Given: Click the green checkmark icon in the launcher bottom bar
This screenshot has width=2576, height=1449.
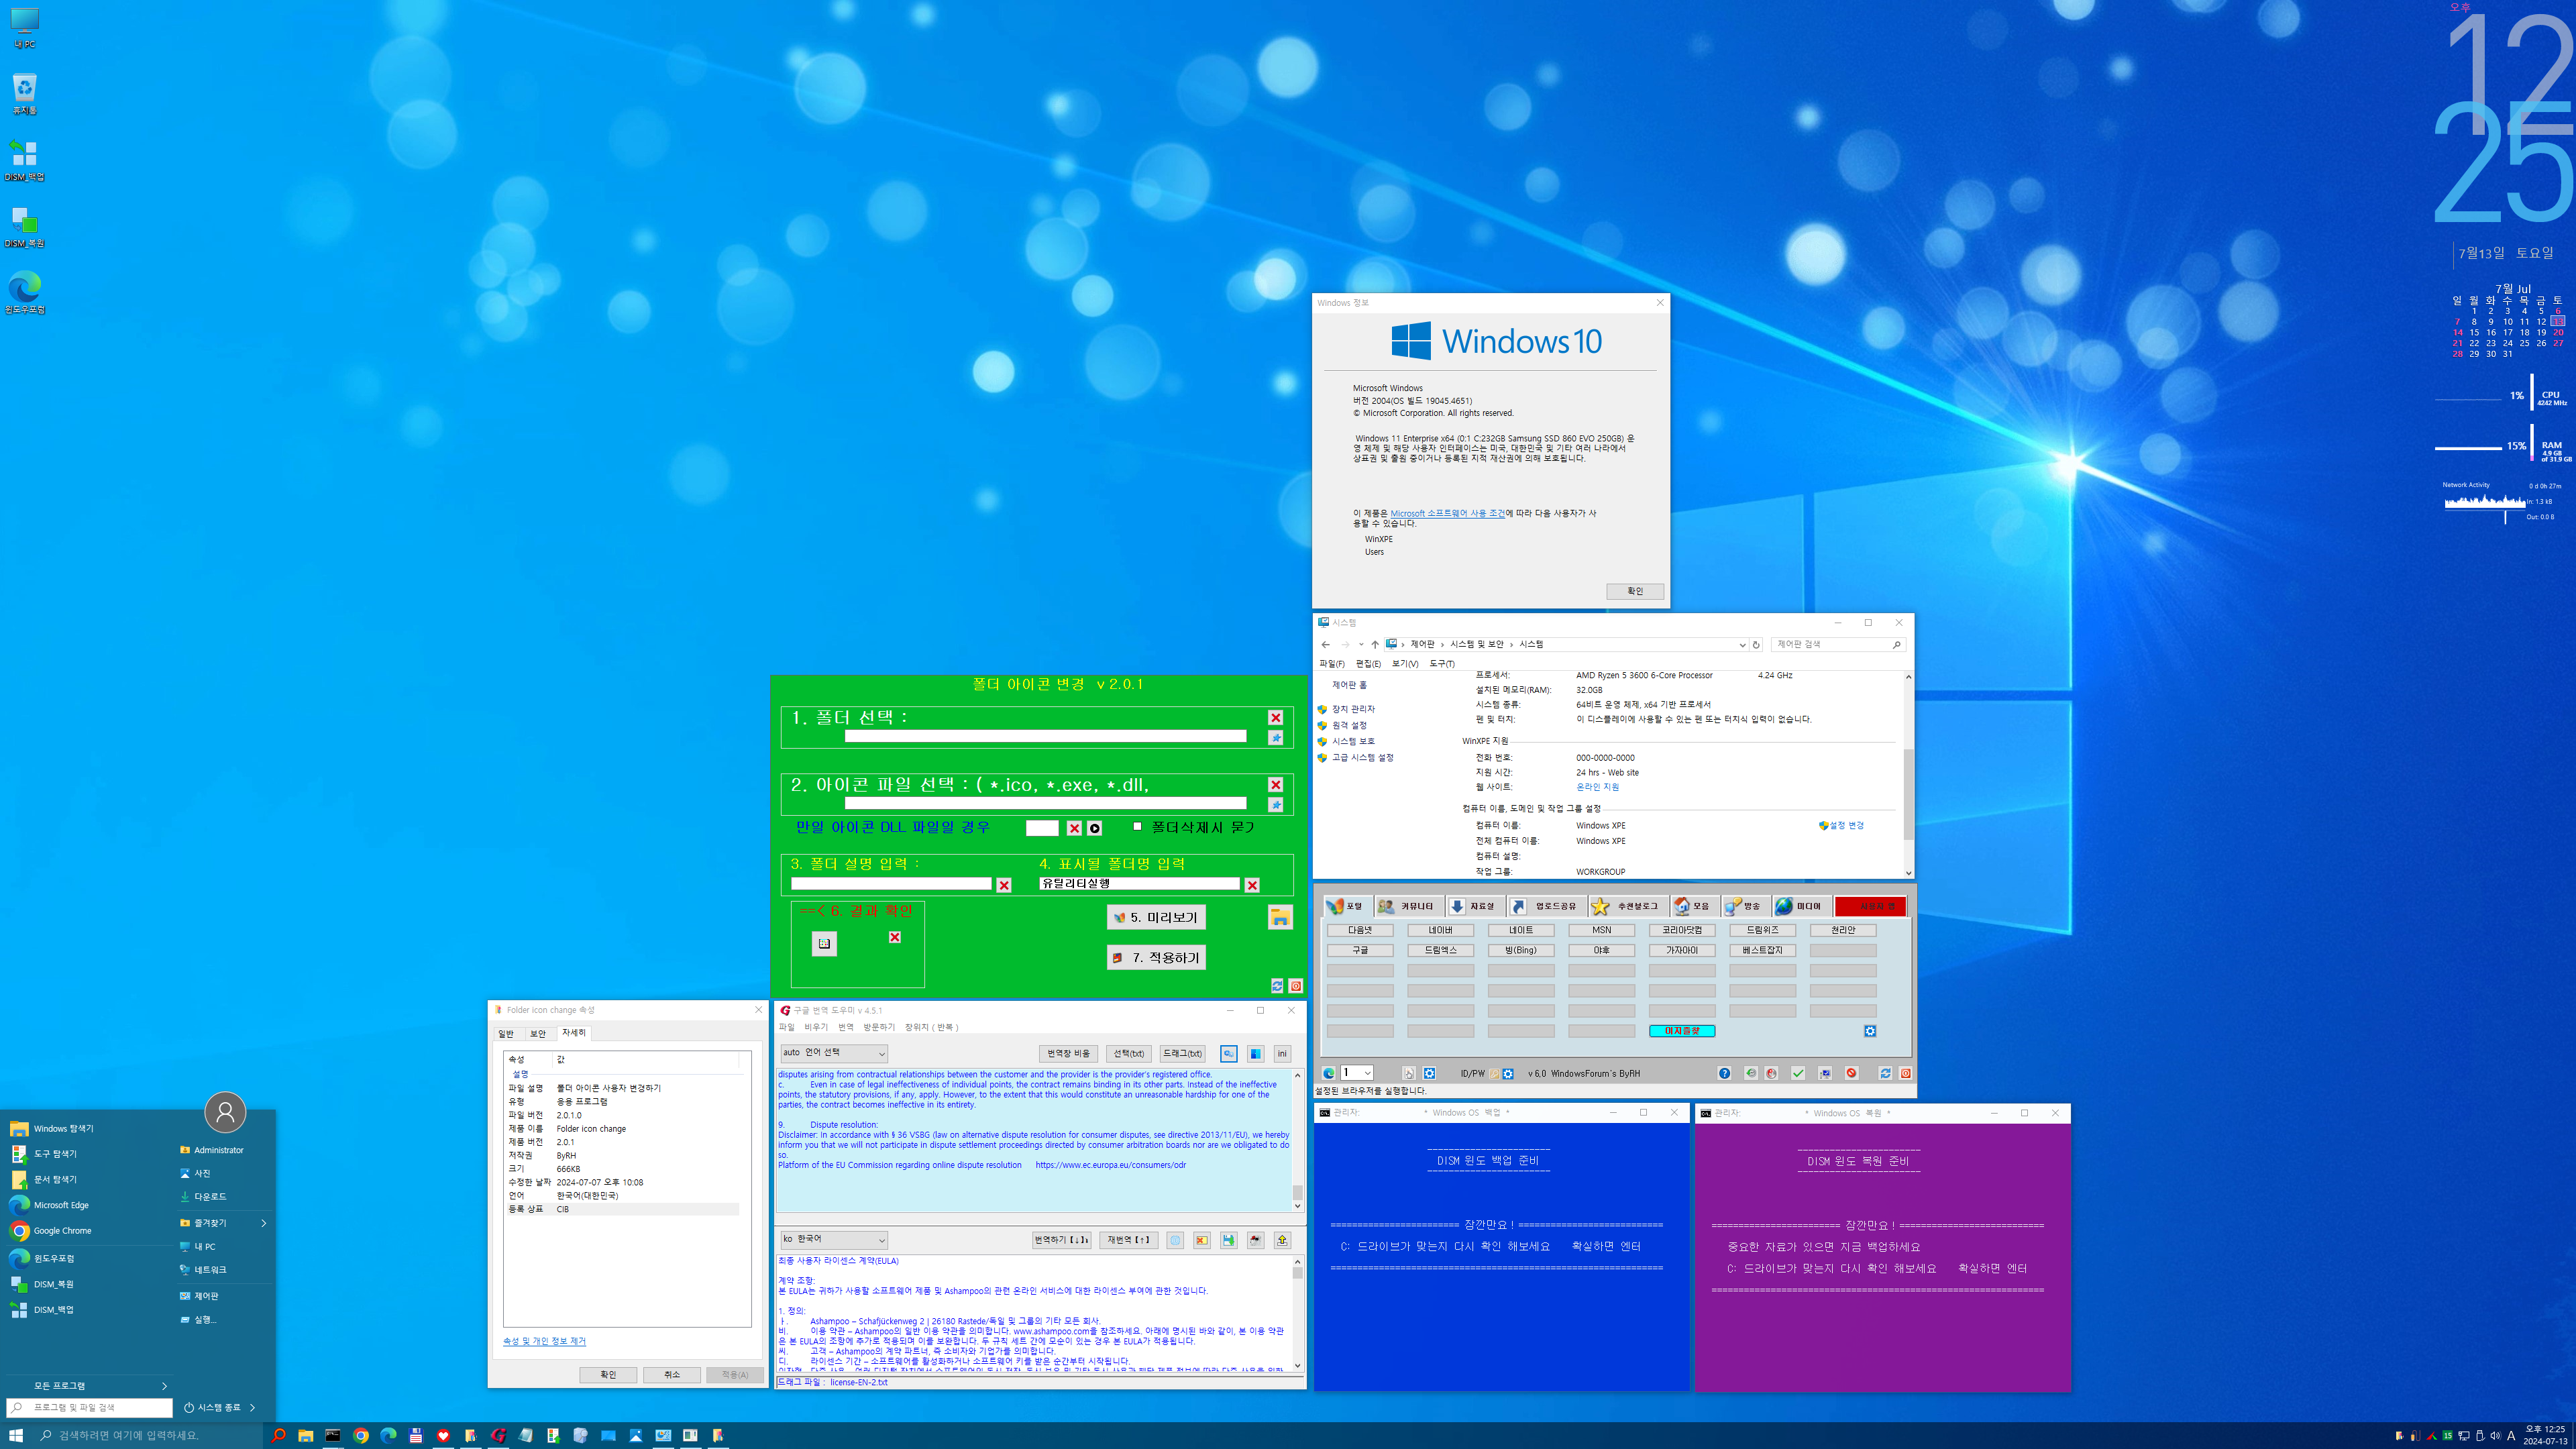Looking at the screenshot, I should pos(1798,1073).
